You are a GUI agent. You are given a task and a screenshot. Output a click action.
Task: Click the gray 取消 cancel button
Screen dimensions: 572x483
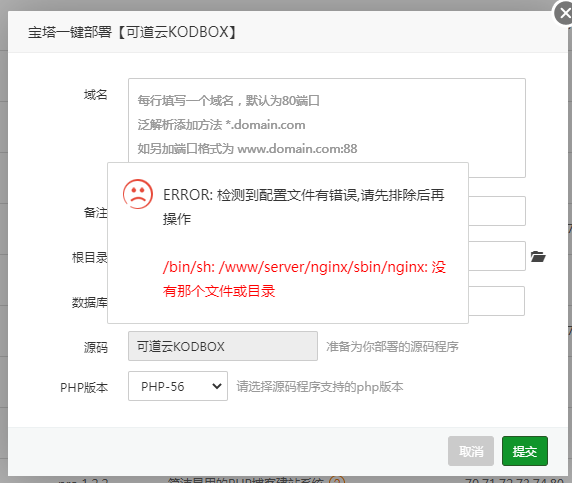click(x=471, y=451)
